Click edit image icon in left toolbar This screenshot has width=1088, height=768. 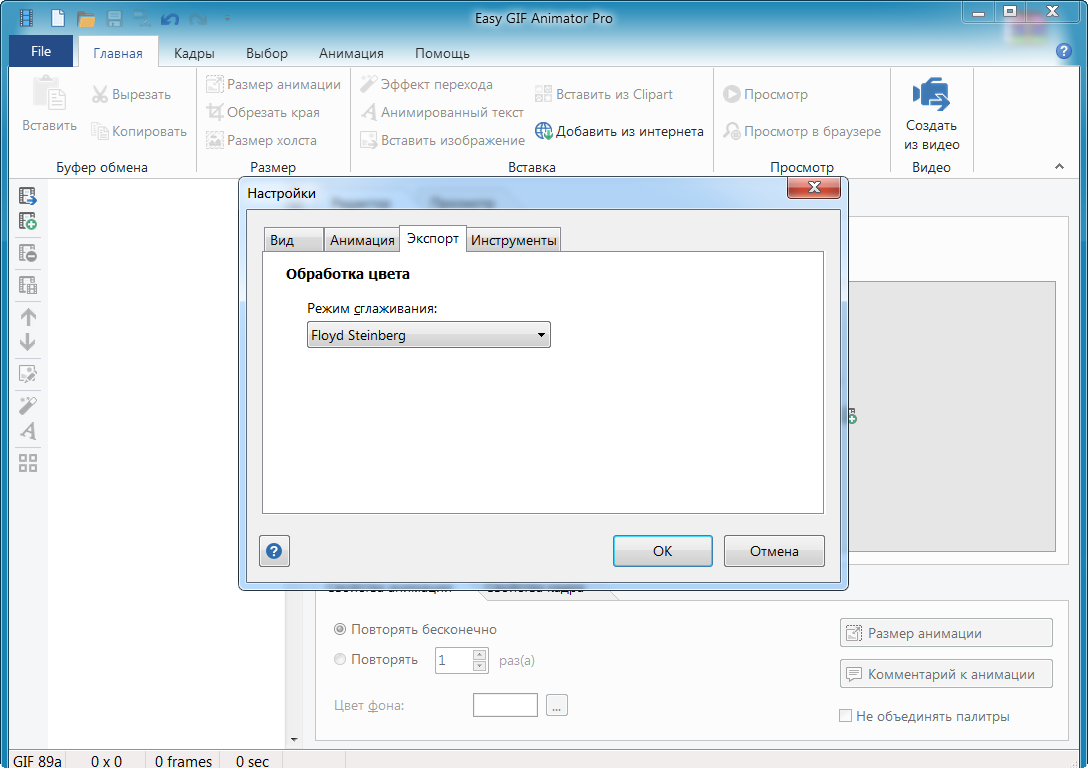28,374
